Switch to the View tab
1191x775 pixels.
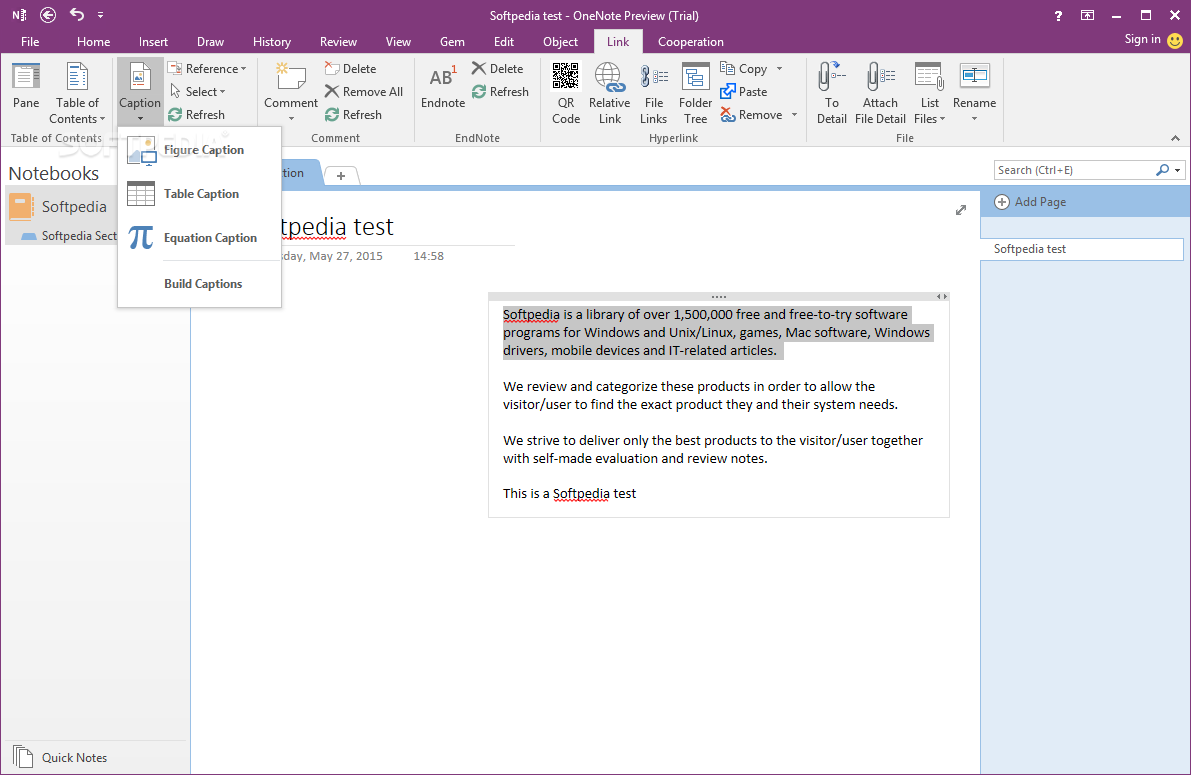398,42
